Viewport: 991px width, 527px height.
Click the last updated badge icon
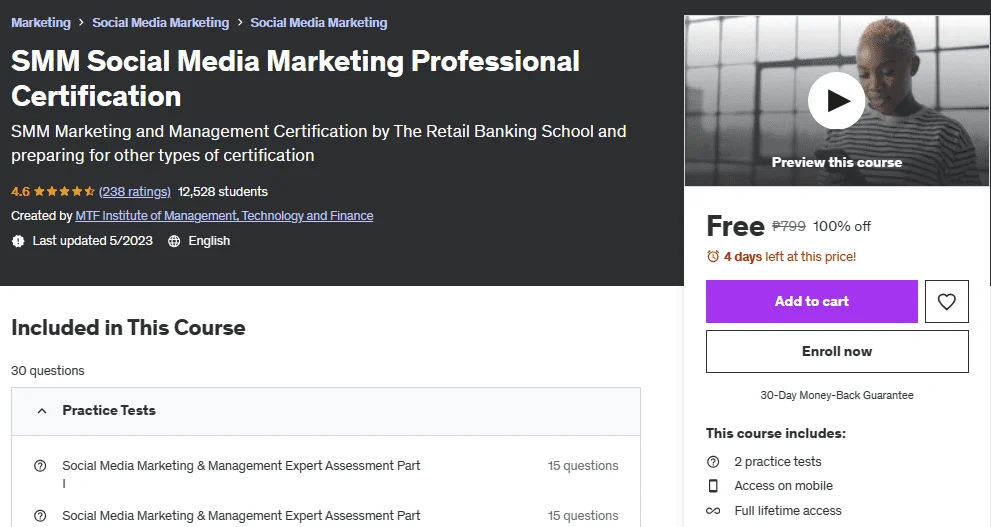tap(18, 241)
